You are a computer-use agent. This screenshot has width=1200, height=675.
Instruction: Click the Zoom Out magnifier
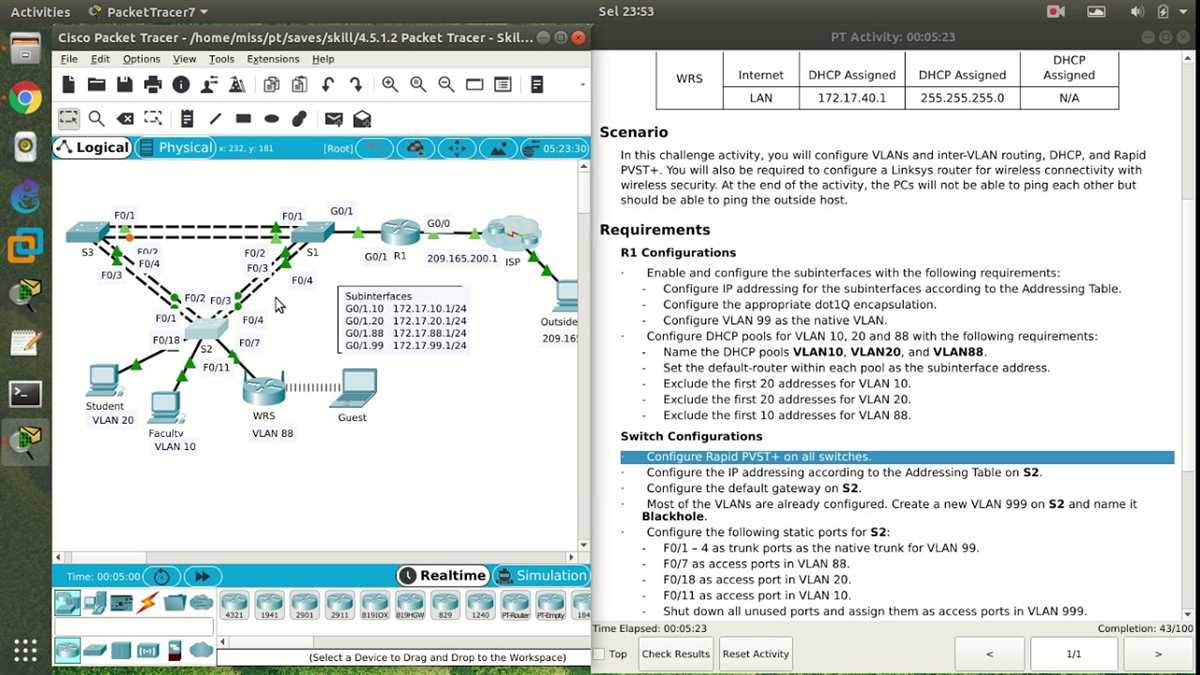[446, 85]
